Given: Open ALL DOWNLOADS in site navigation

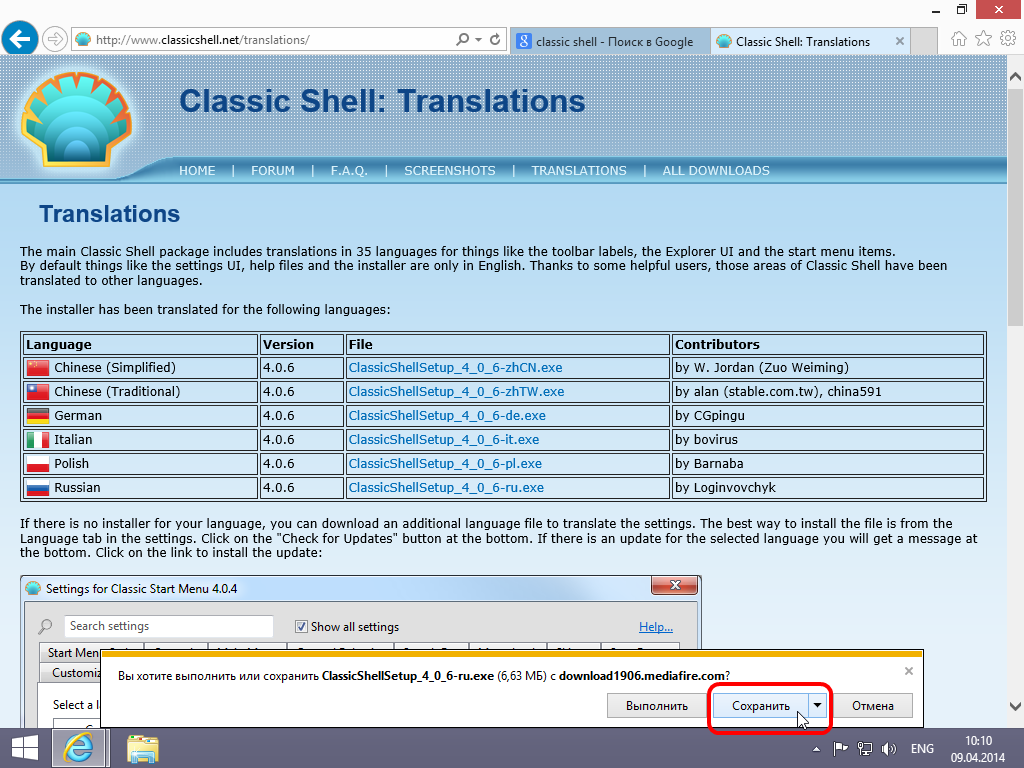Looking at the screenshot, I should tap(716, 170).
